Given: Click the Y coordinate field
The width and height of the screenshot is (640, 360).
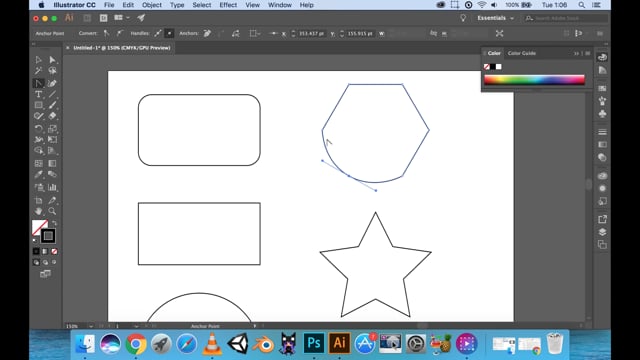Looking at the screenshot, I should (360, 33).
